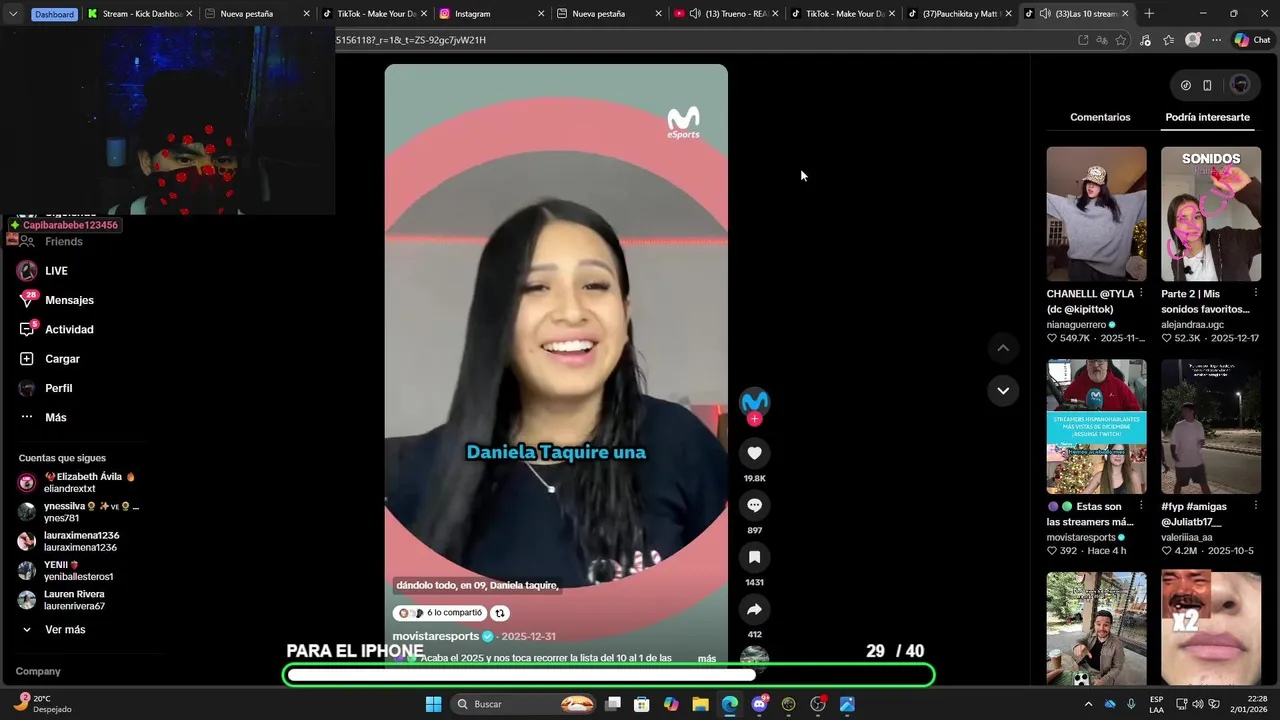Open followed account ynes781

click(78, 512)
